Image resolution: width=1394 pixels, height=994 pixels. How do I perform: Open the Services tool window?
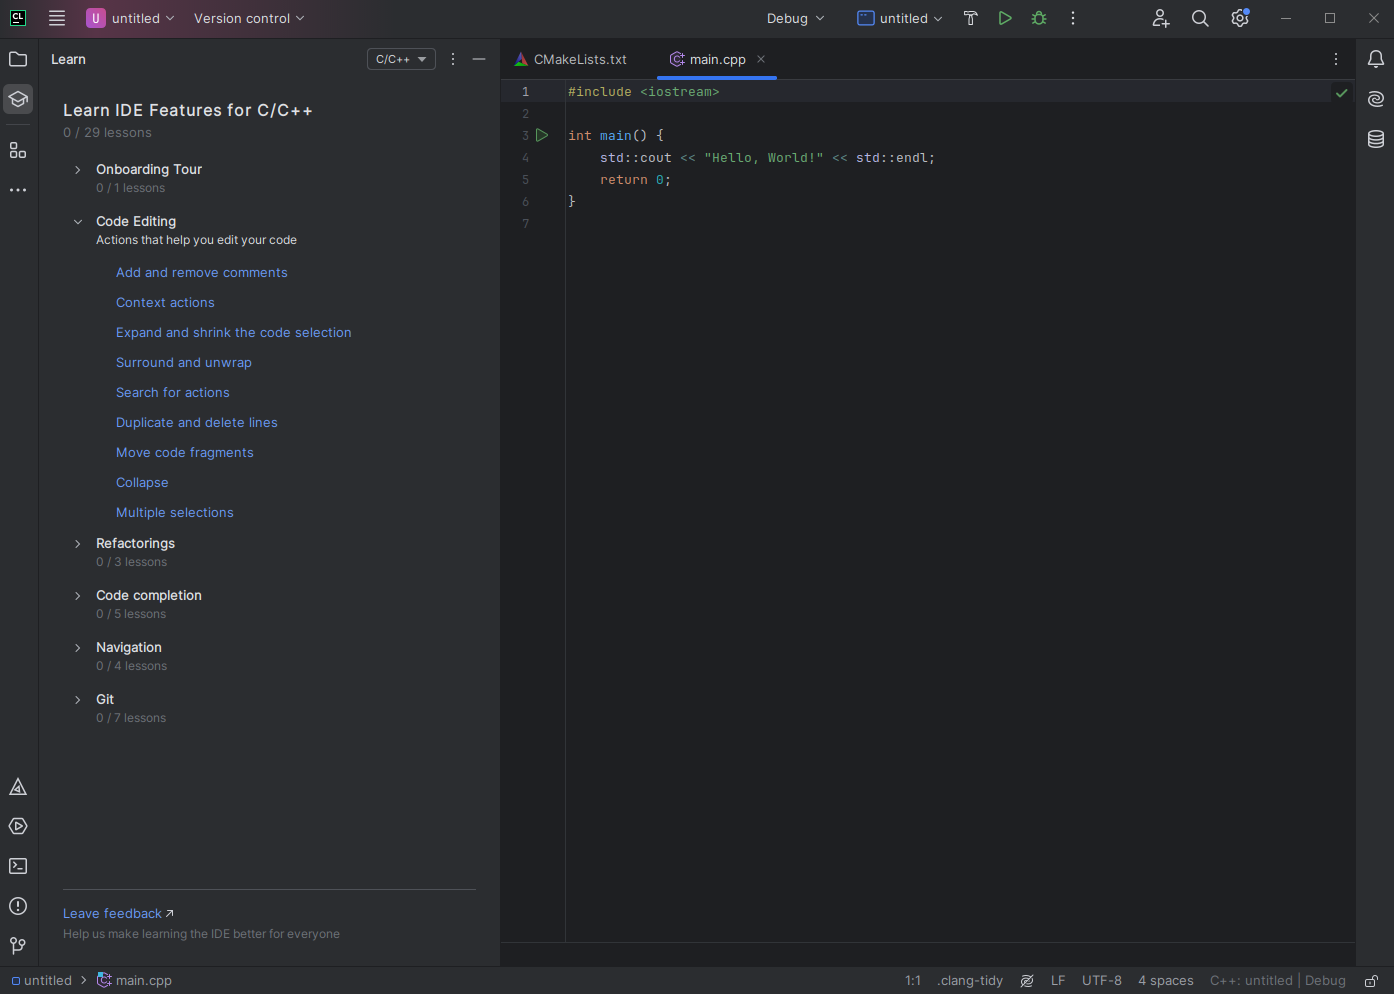point(18,826)
